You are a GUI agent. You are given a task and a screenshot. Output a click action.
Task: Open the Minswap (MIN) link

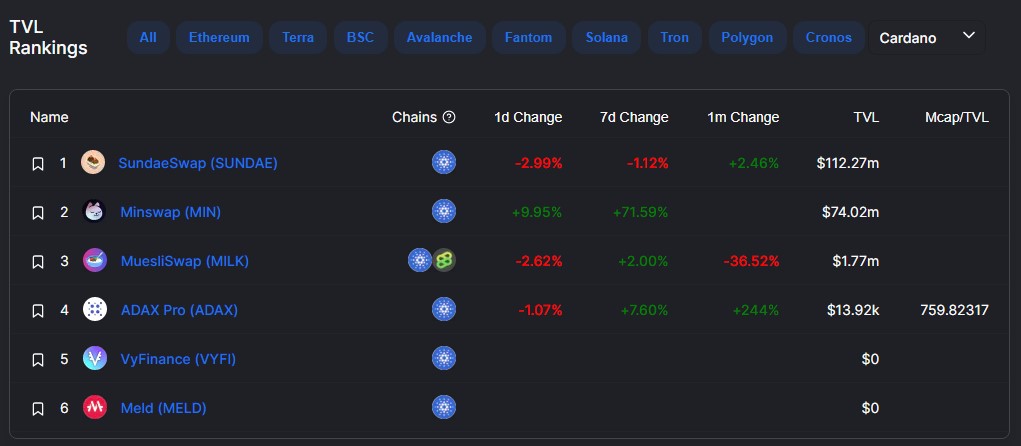[x=171, y=212]
